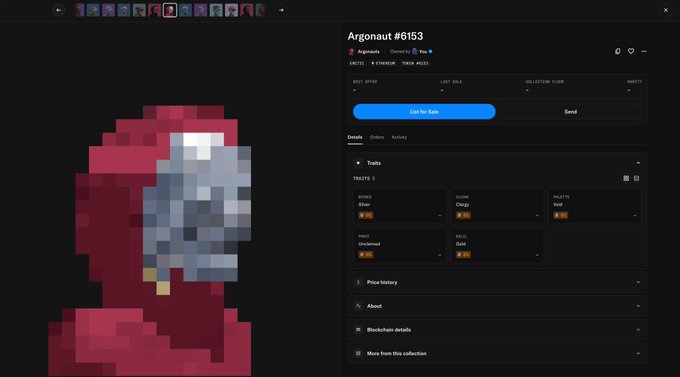Switch traits to list view
The image size is (680, 377).
(x=636, y=178)
